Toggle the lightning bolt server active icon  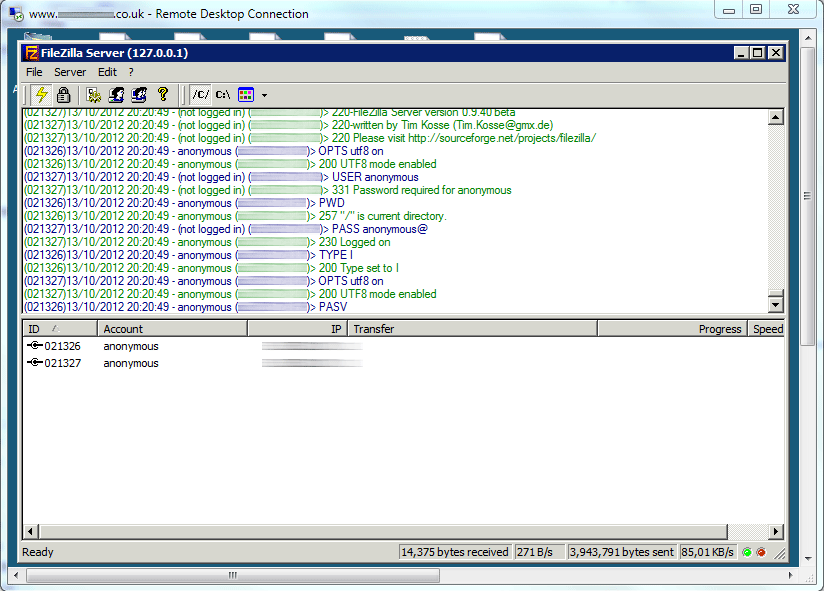click(42, 95)
